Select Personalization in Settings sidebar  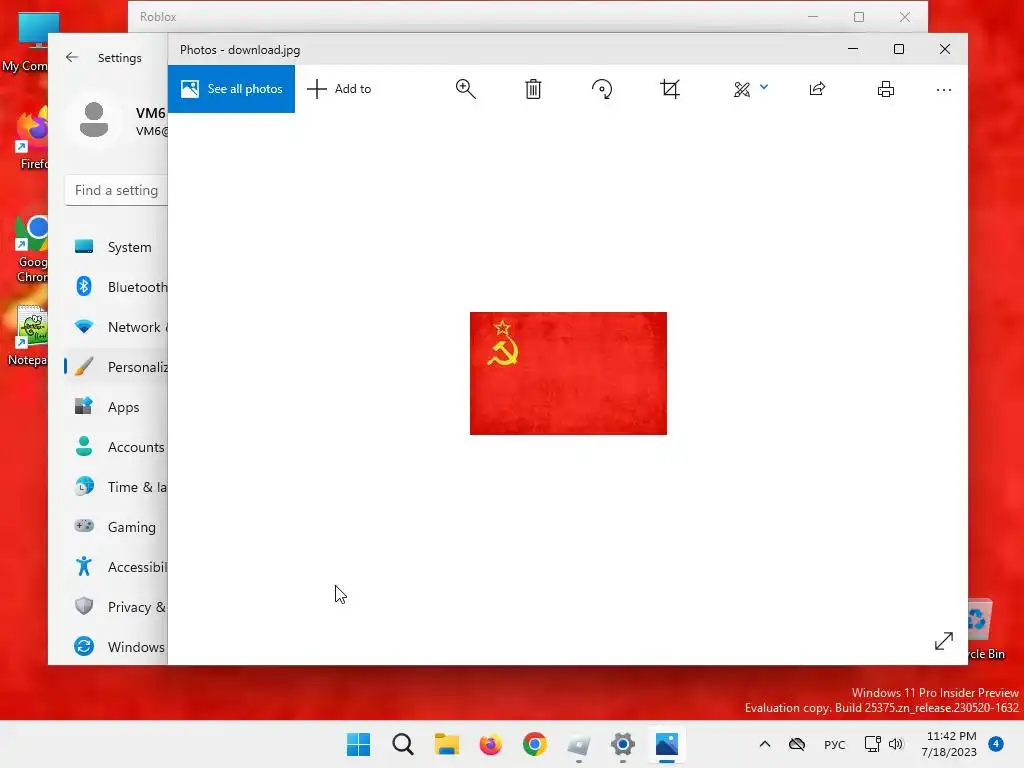click(116, 366)
